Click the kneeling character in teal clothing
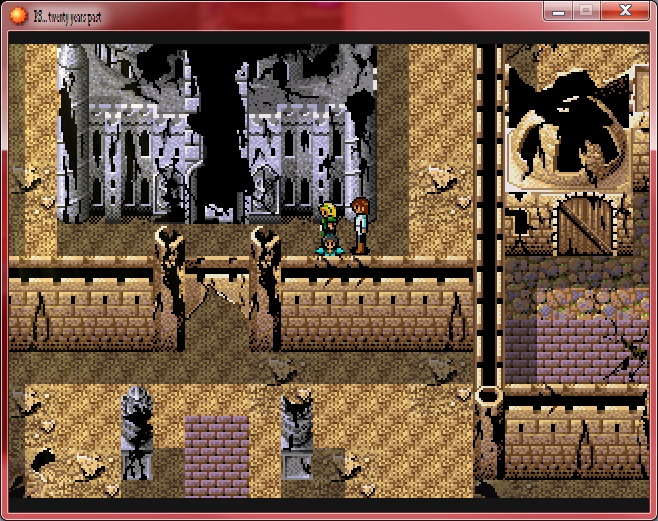658x521 pixels. click(329, 244)
